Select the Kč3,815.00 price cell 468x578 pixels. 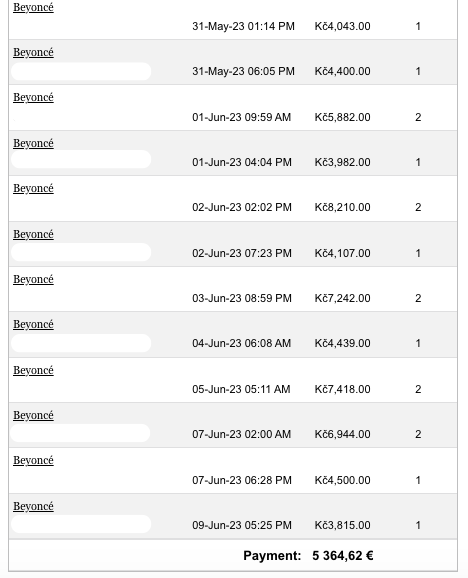pos(342,525)
